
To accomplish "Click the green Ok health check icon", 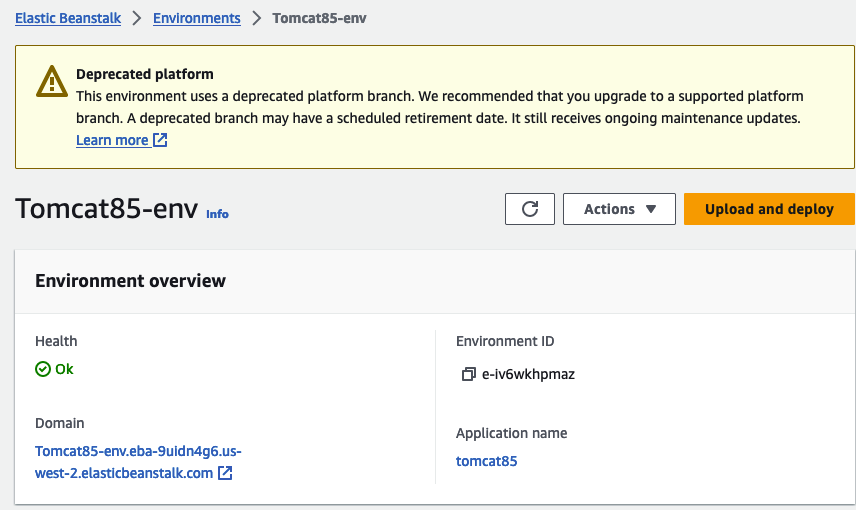I will pyautogui.click(x=43, y=369).
